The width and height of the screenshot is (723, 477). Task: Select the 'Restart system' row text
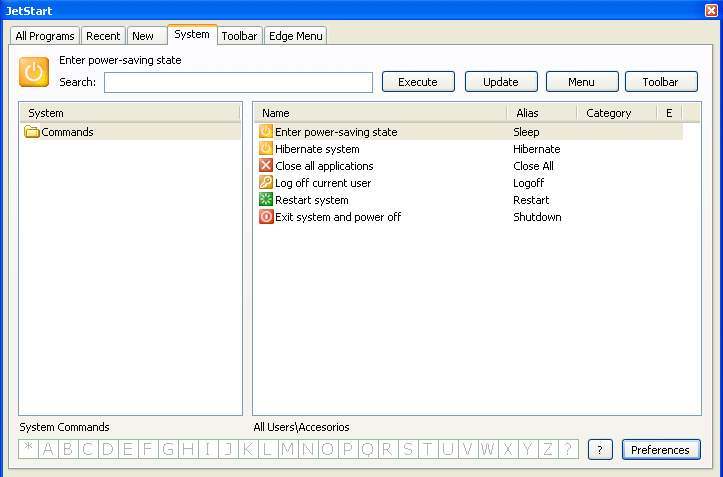tap(312, 200)
